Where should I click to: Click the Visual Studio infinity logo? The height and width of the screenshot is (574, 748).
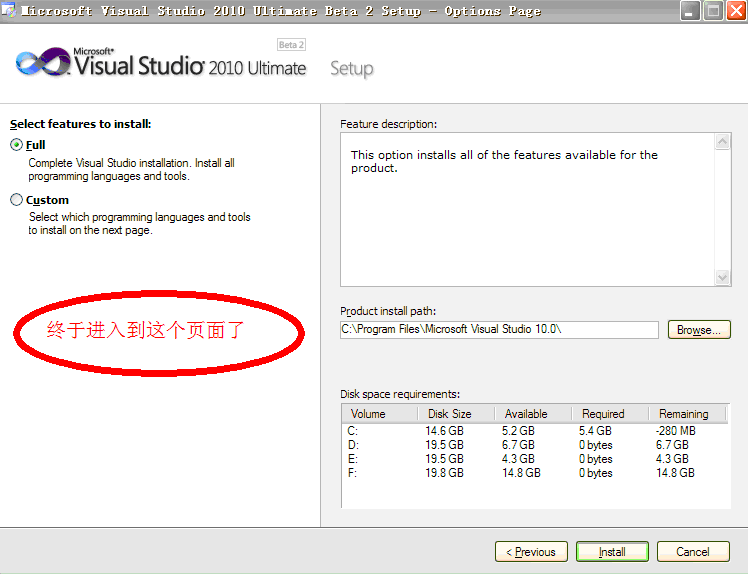[43, 62]
